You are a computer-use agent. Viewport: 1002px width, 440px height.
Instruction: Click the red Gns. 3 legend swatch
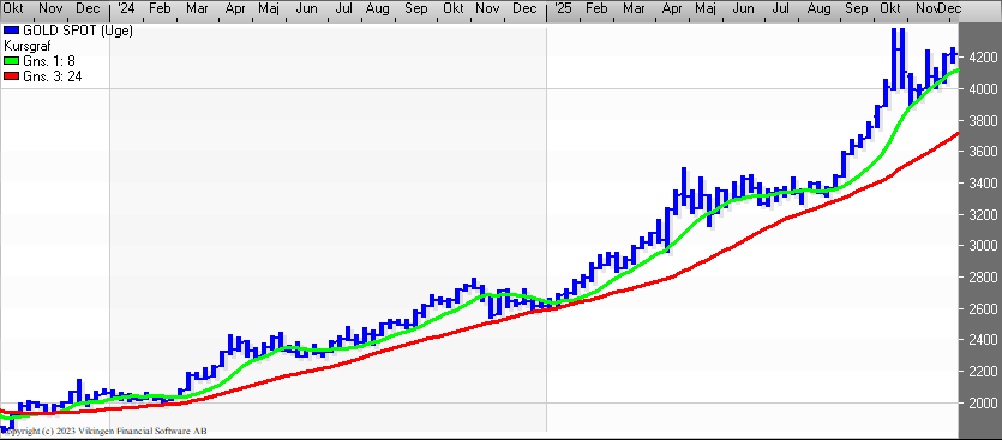point(11,75)
